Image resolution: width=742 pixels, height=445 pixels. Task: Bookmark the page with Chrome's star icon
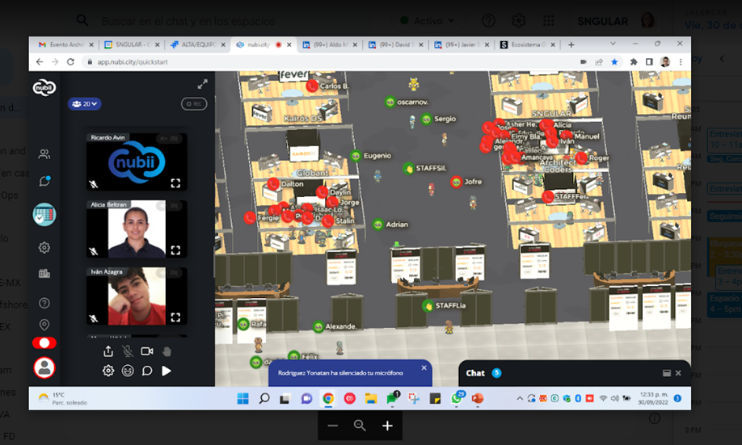(614, 62)
